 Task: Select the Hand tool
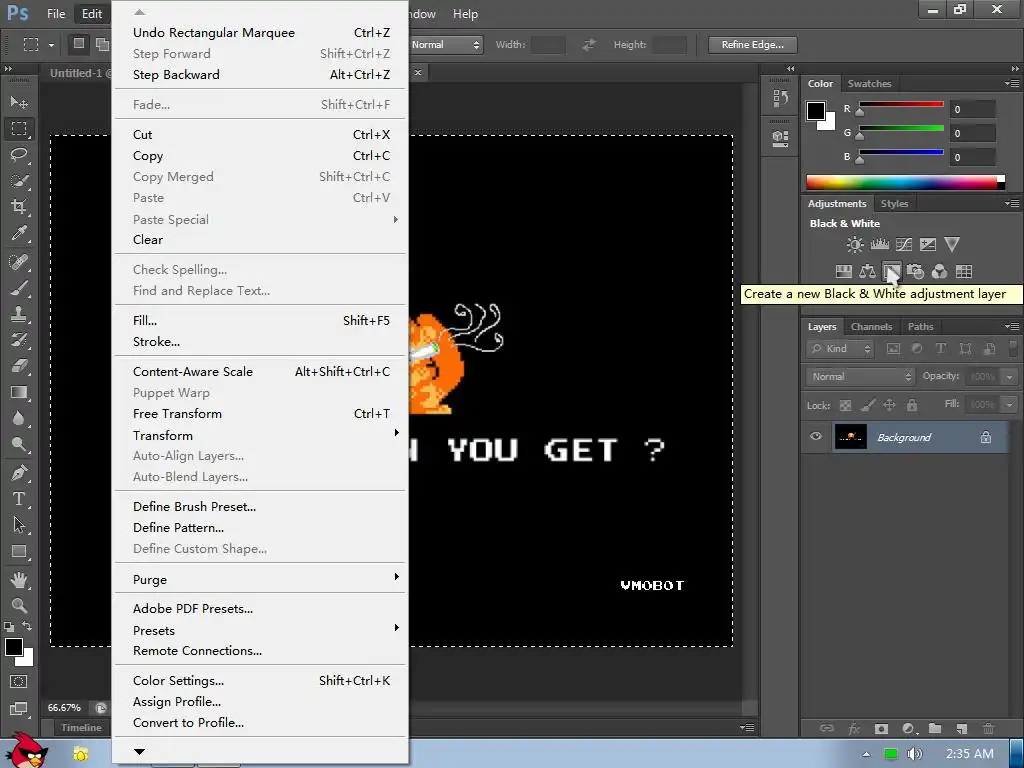19,579
